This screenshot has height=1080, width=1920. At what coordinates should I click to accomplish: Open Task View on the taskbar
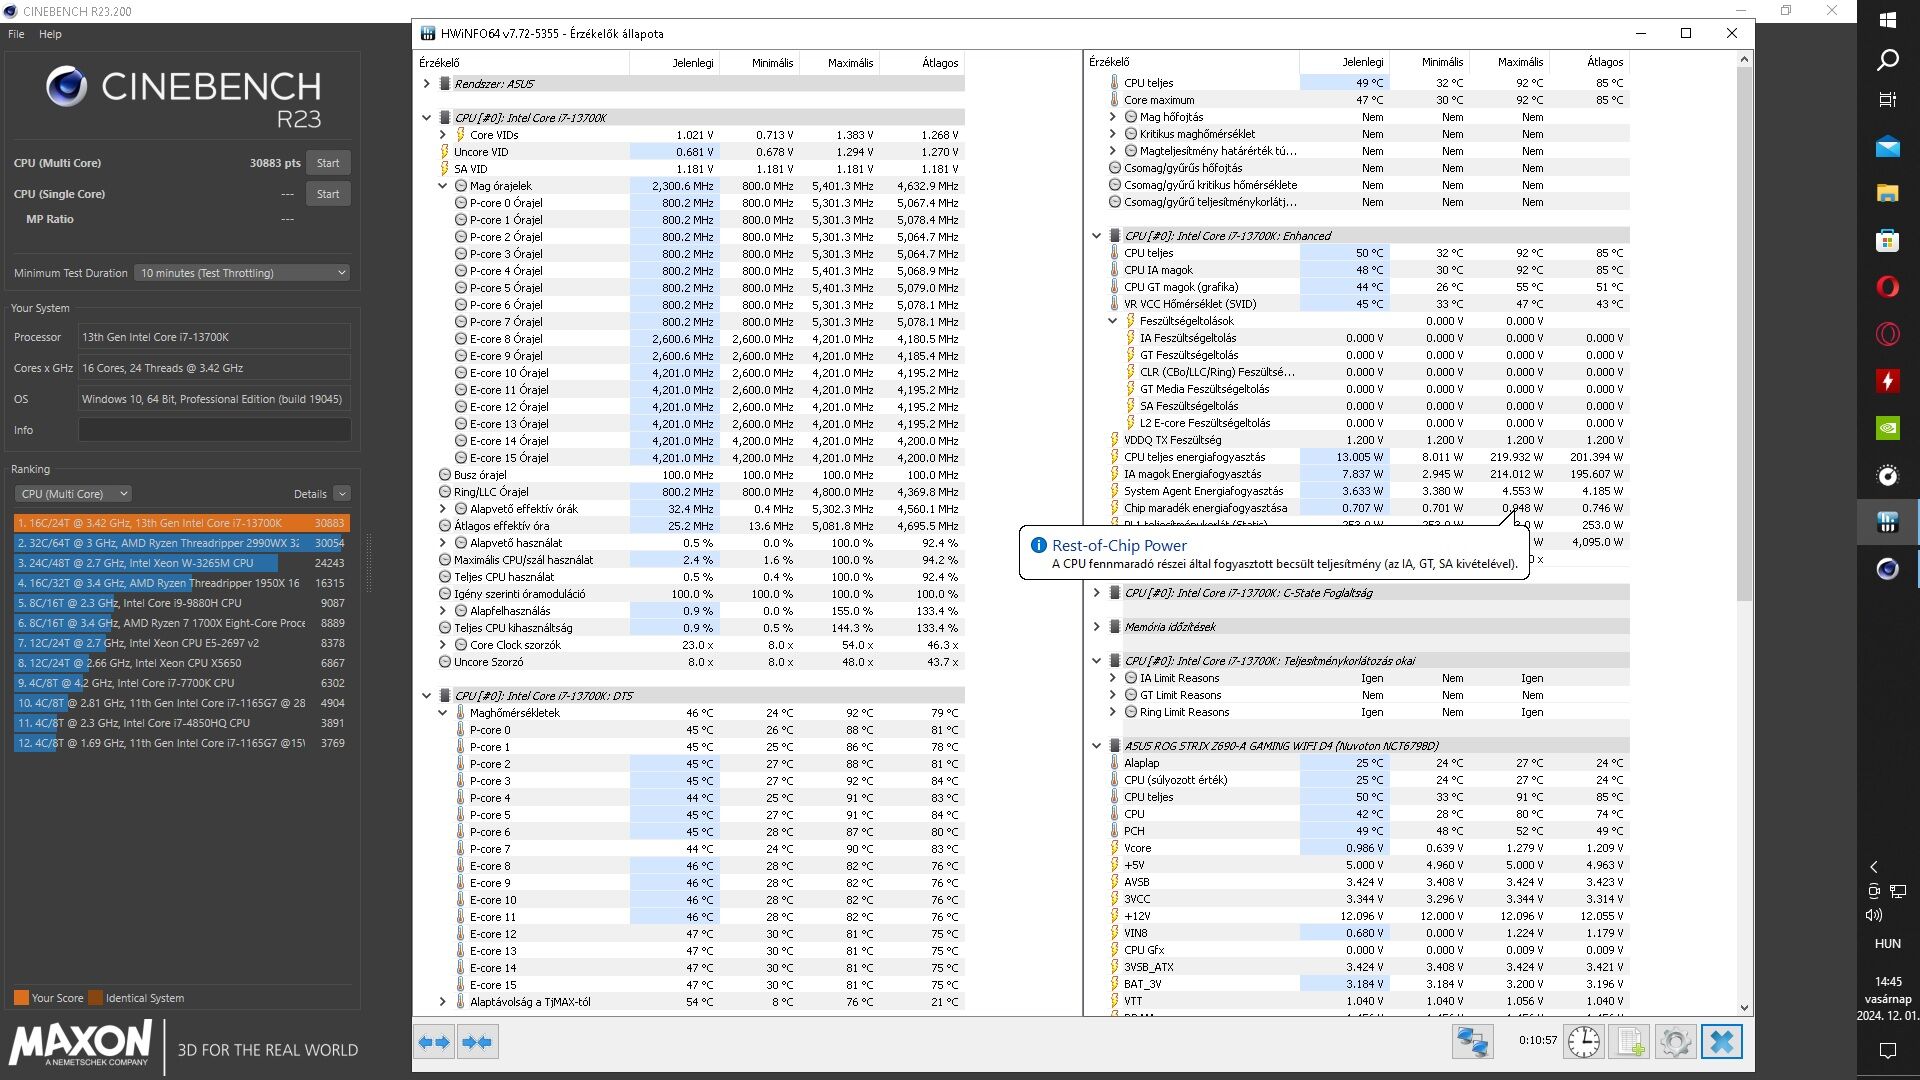[1888, 100]
